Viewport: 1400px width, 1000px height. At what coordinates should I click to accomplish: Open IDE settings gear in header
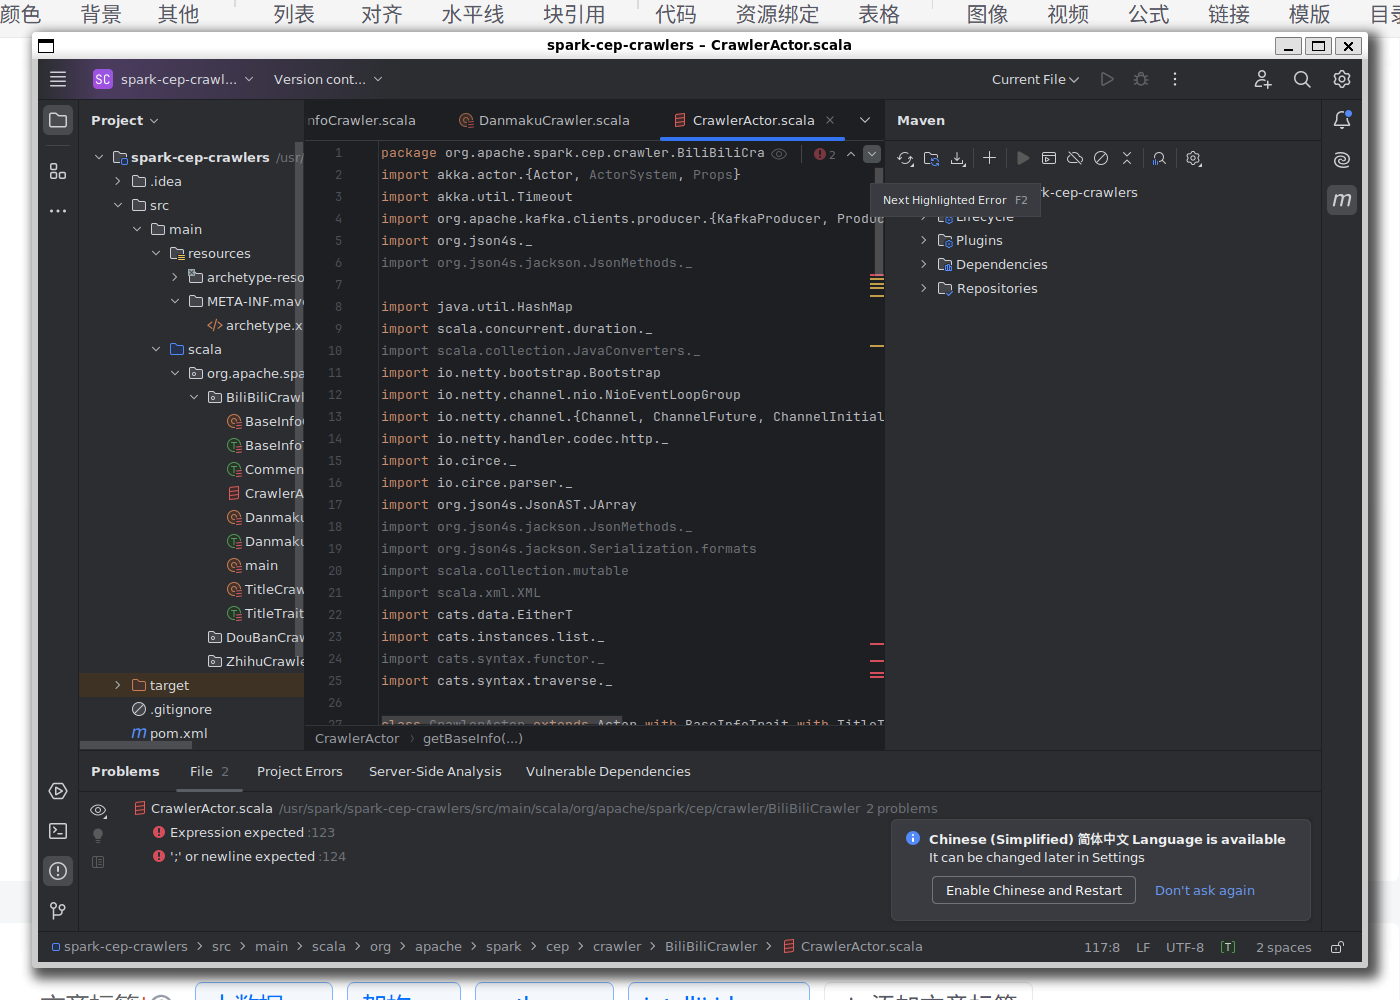point(1342,79)
